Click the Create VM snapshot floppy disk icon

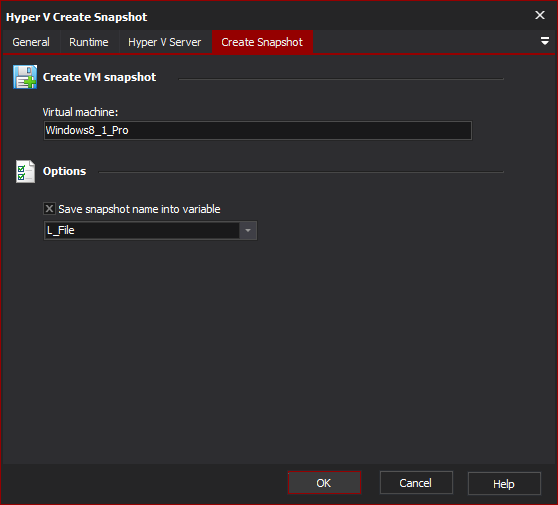coord(25,77)
